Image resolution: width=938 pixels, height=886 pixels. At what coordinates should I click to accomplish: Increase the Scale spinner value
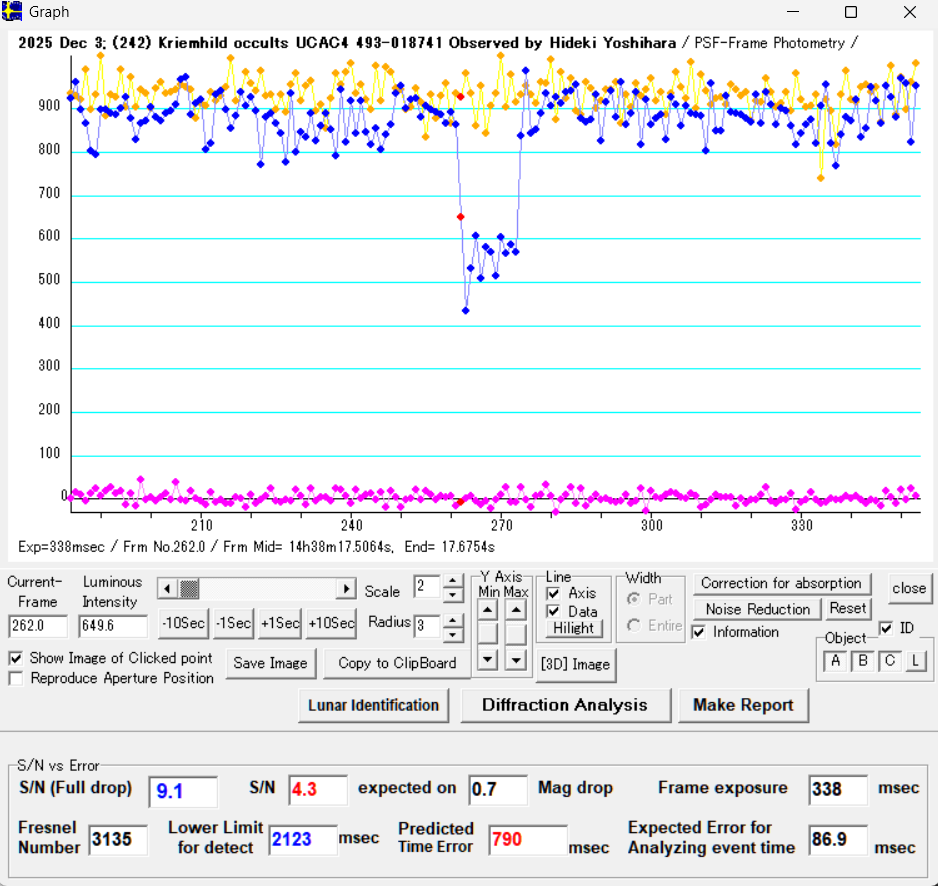pos(453,580)
